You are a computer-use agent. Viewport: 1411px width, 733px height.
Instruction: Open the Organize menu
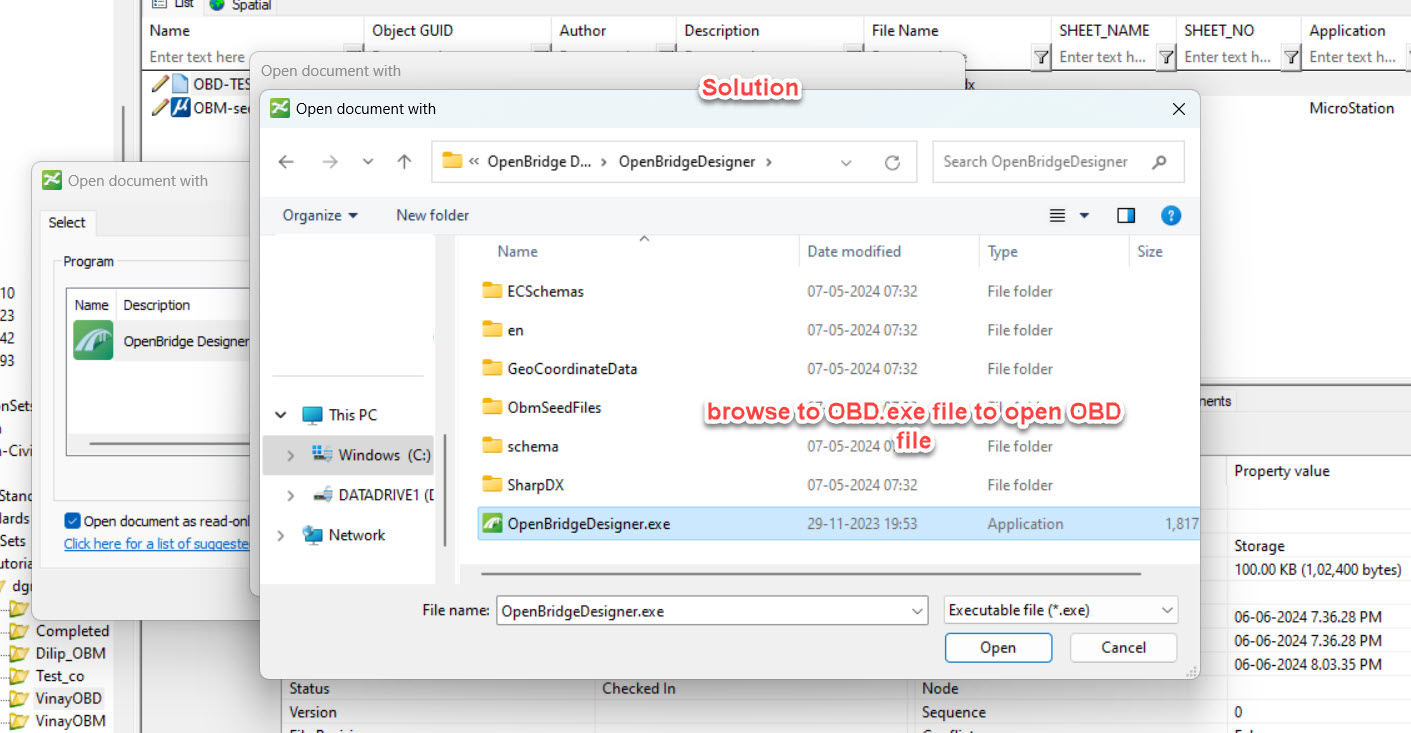pos(320,215)
